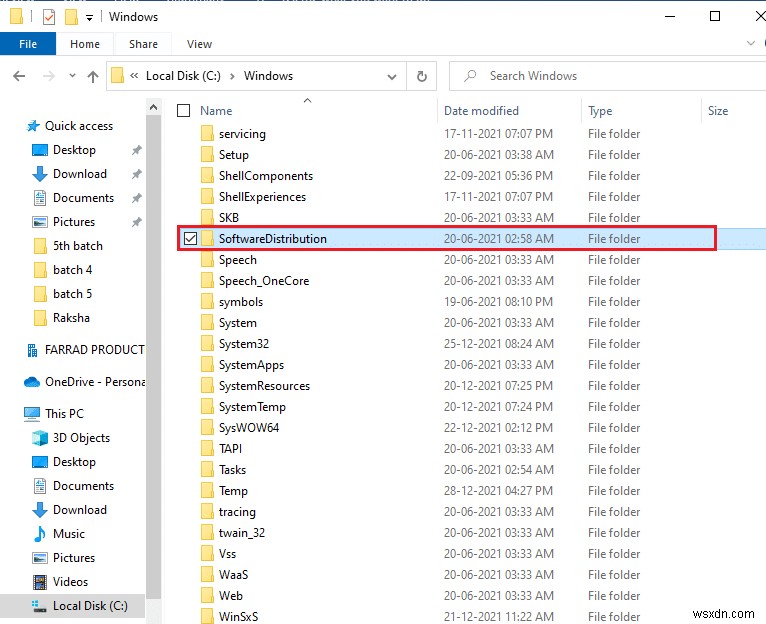Open Music under This PC

click(x=68, y=534)
